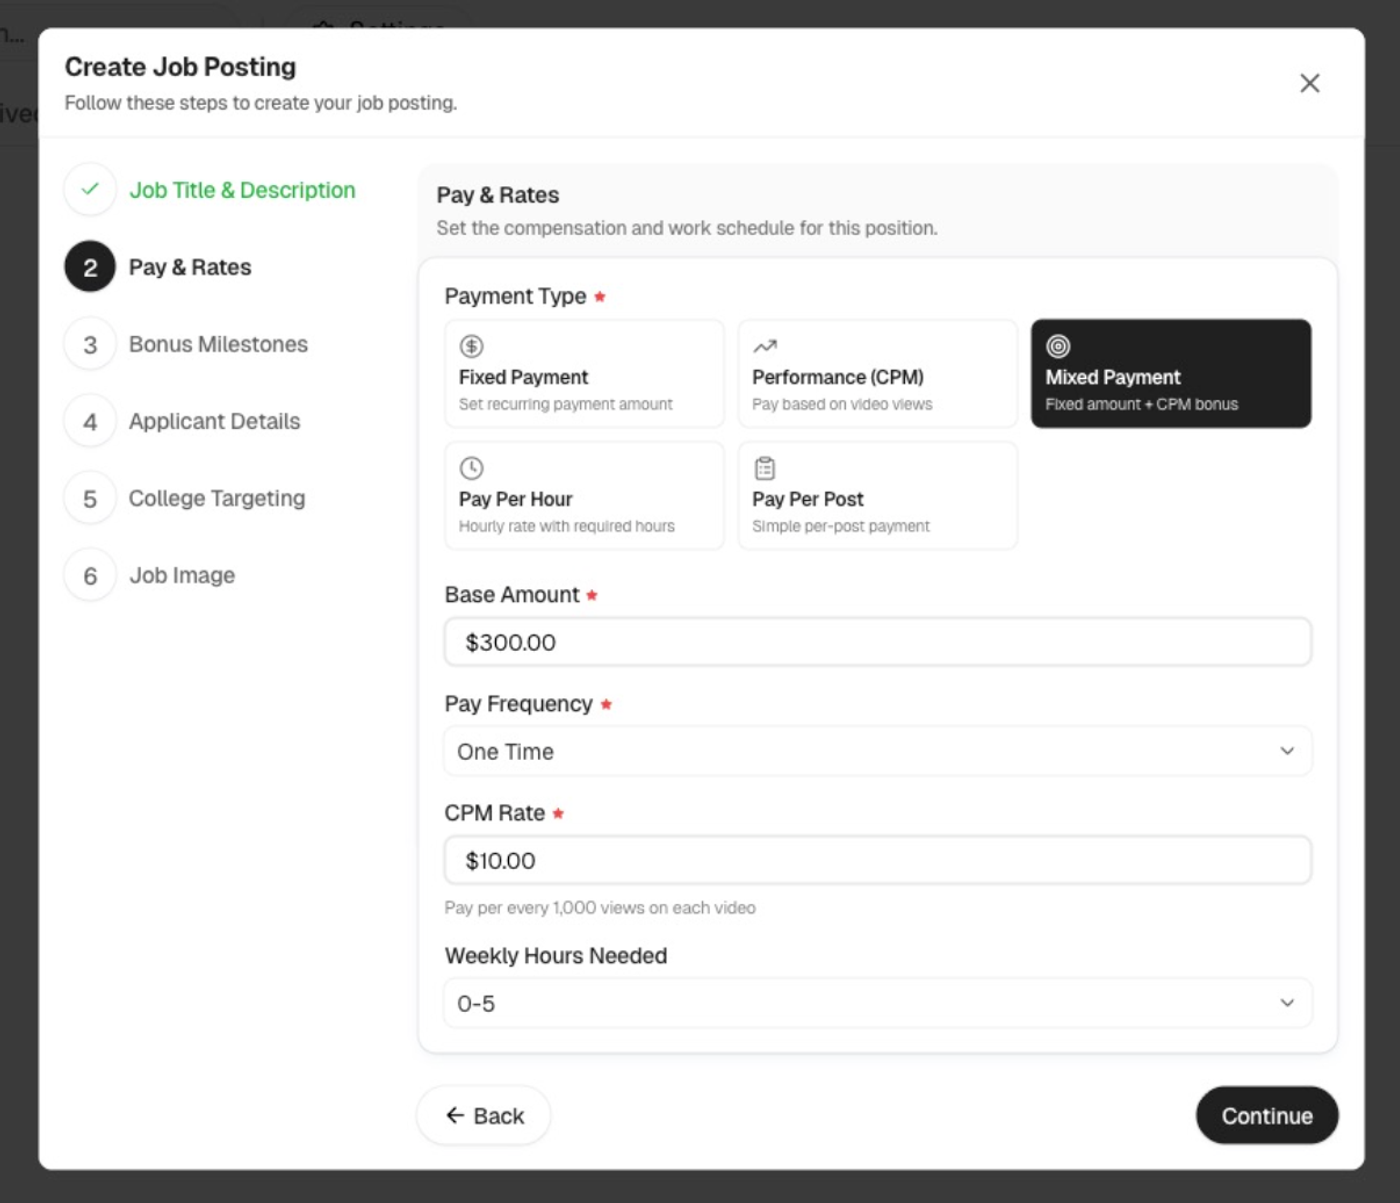Click the dollar icon on Fixed Payment

[x=471, y=346]
